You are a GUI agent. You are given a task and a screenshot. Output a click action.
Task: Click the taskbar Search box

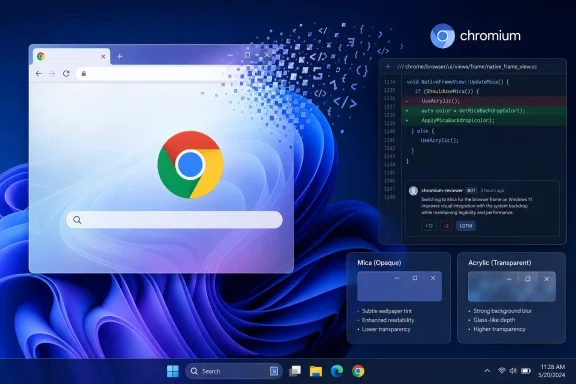point(234,371)
